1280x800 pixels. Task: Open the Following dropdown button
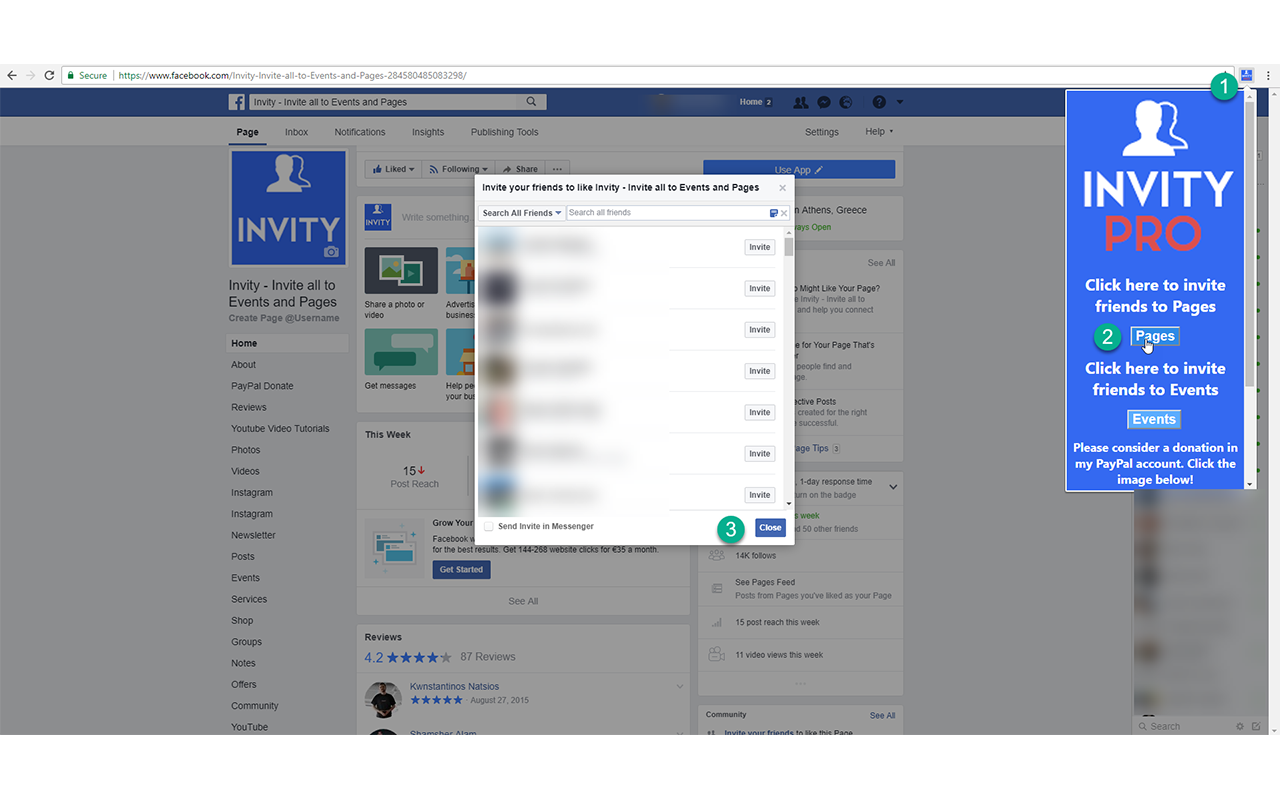point(458,169)
